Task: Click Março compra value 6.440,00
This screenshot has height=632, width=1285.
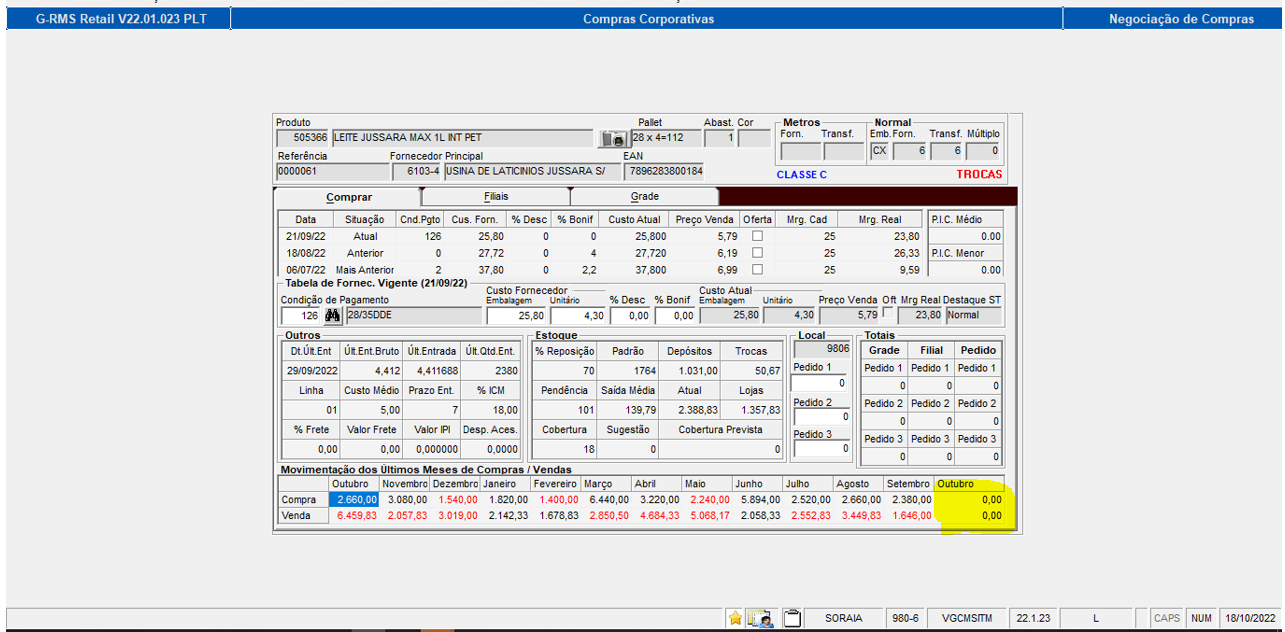Action: [x=606, y=499]
